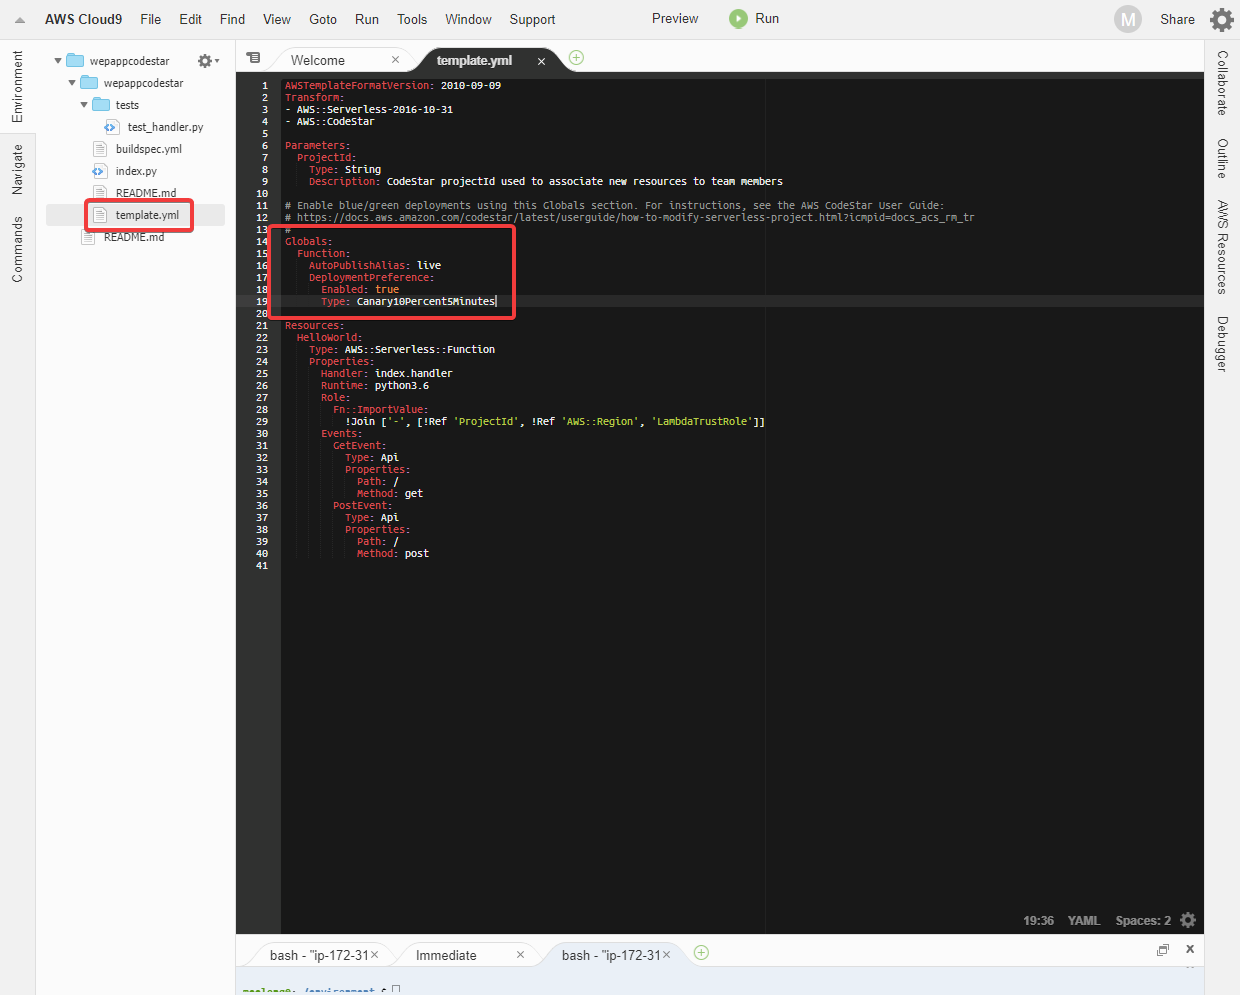The height and width of the screenshot is (995, 1240).
Task: Open the View menu
Action: [x=277, y=19]
